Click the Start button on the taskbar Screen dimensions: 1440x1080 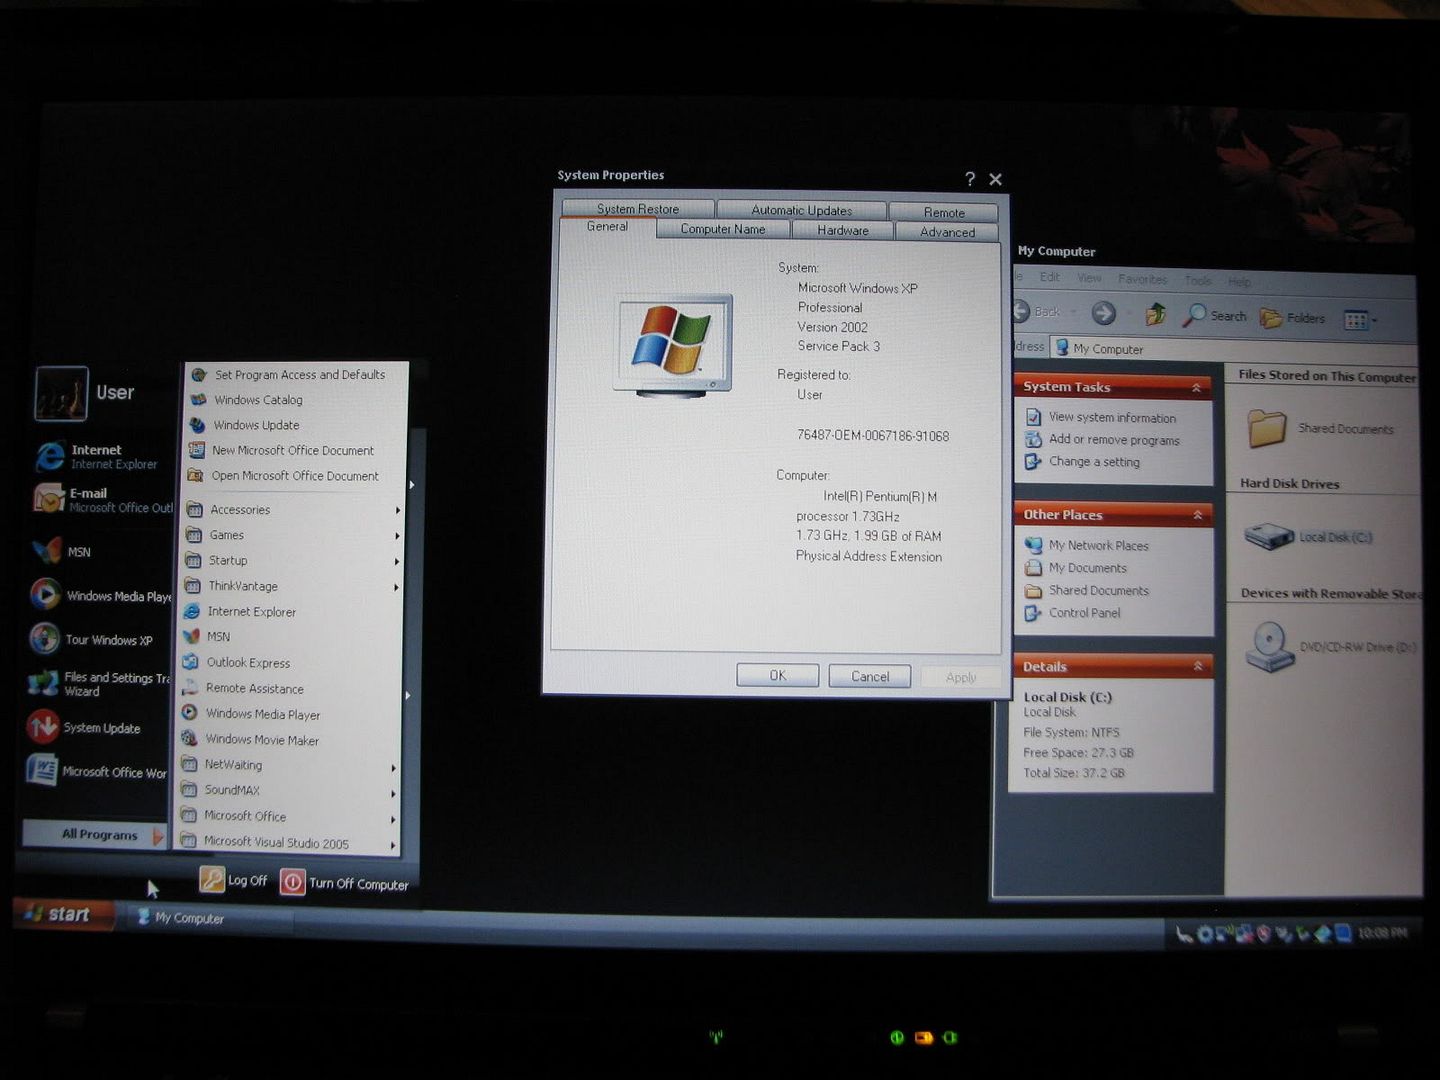coord(62,914)
